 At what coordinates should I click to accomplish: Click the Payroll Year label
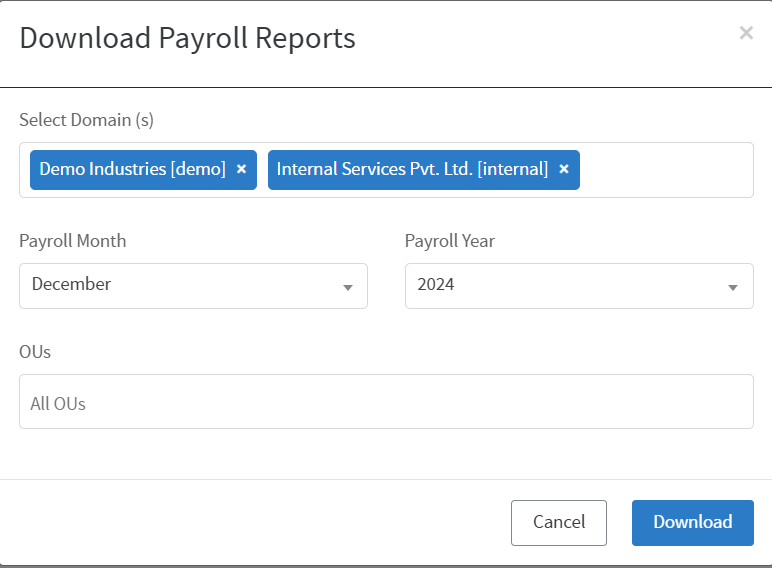pyautogui.click(x=449, y=241)
